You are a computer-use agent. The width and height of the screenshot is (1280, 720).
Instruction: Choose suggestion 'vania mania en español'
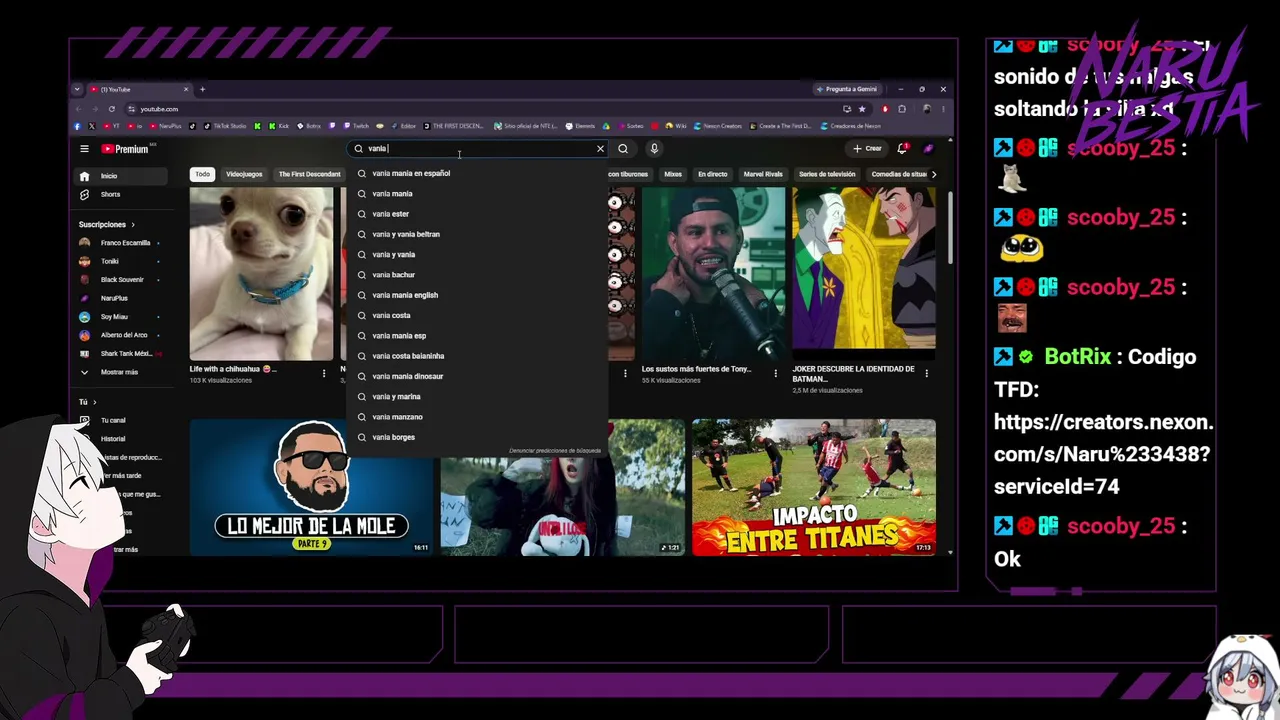(x=477, y=173)
